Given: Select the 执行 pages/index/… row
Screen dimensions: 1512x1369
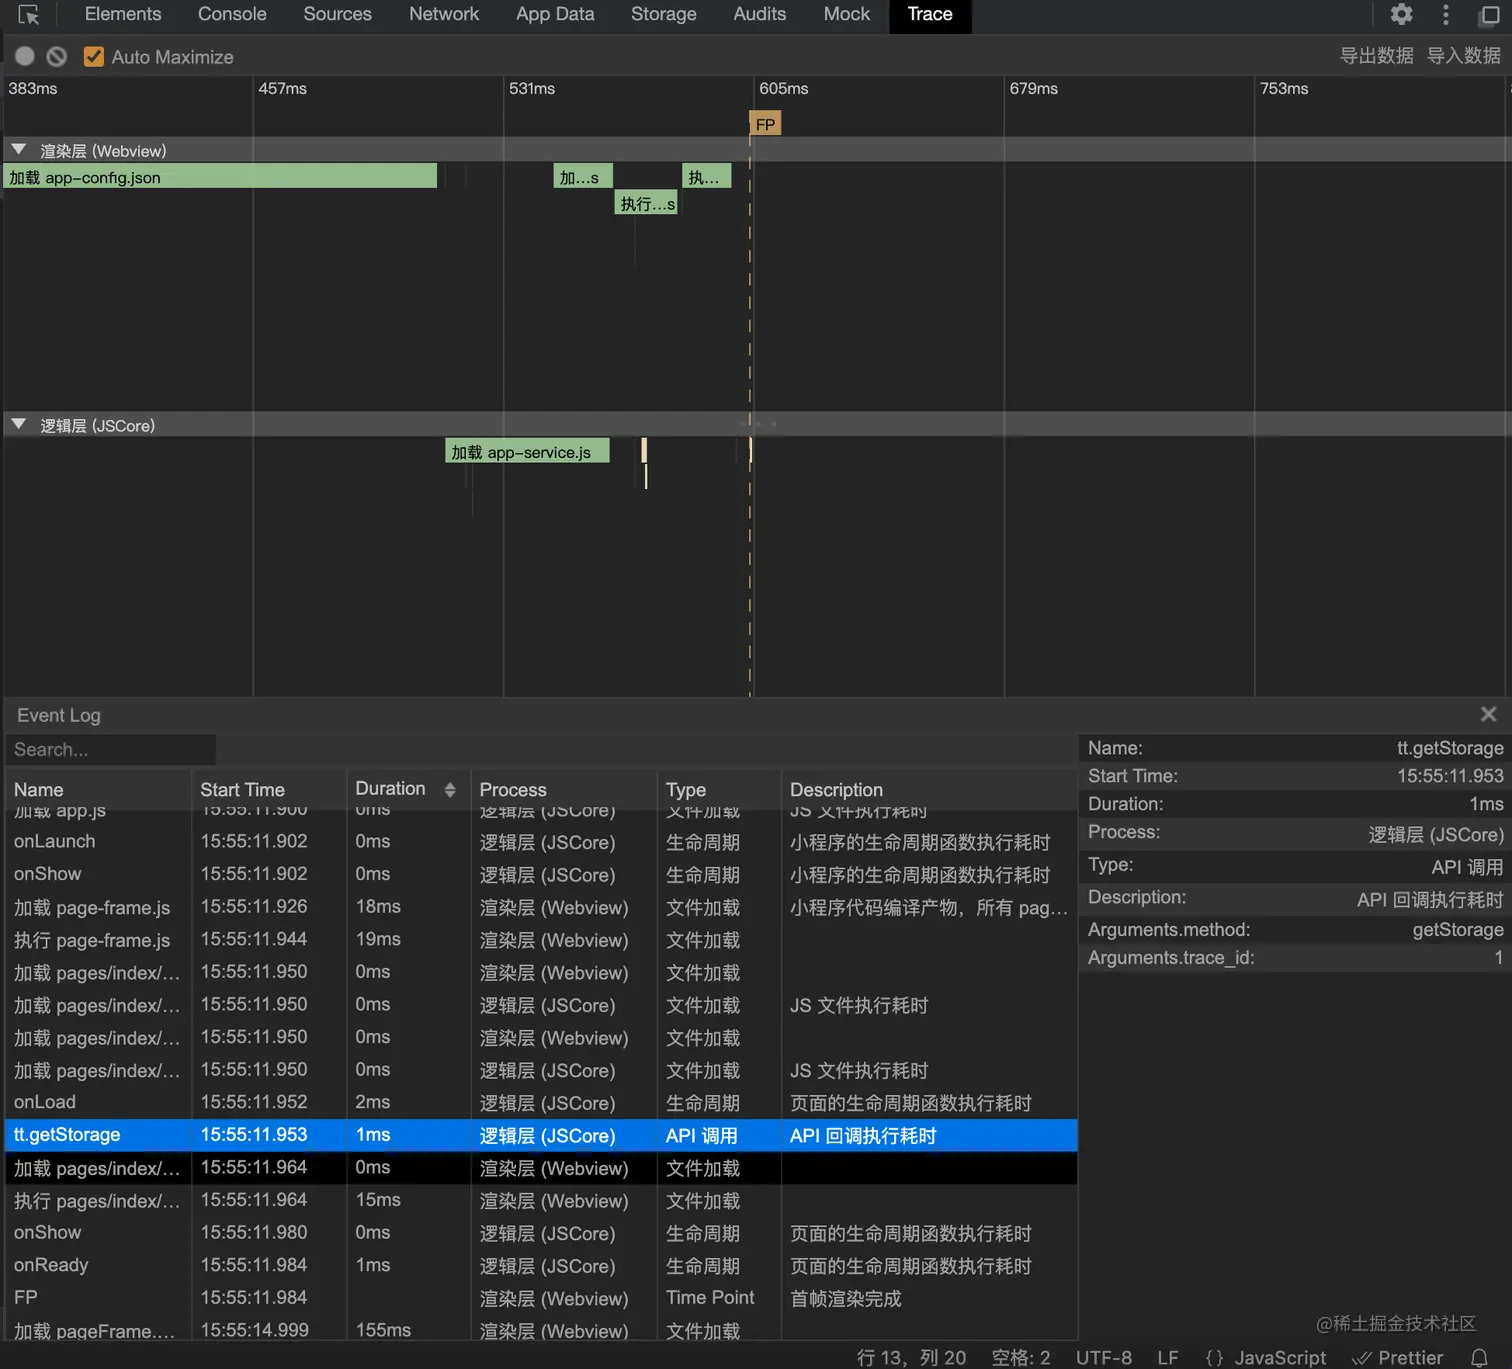Looking at the screenshot, I should (x=541, y=1200).
